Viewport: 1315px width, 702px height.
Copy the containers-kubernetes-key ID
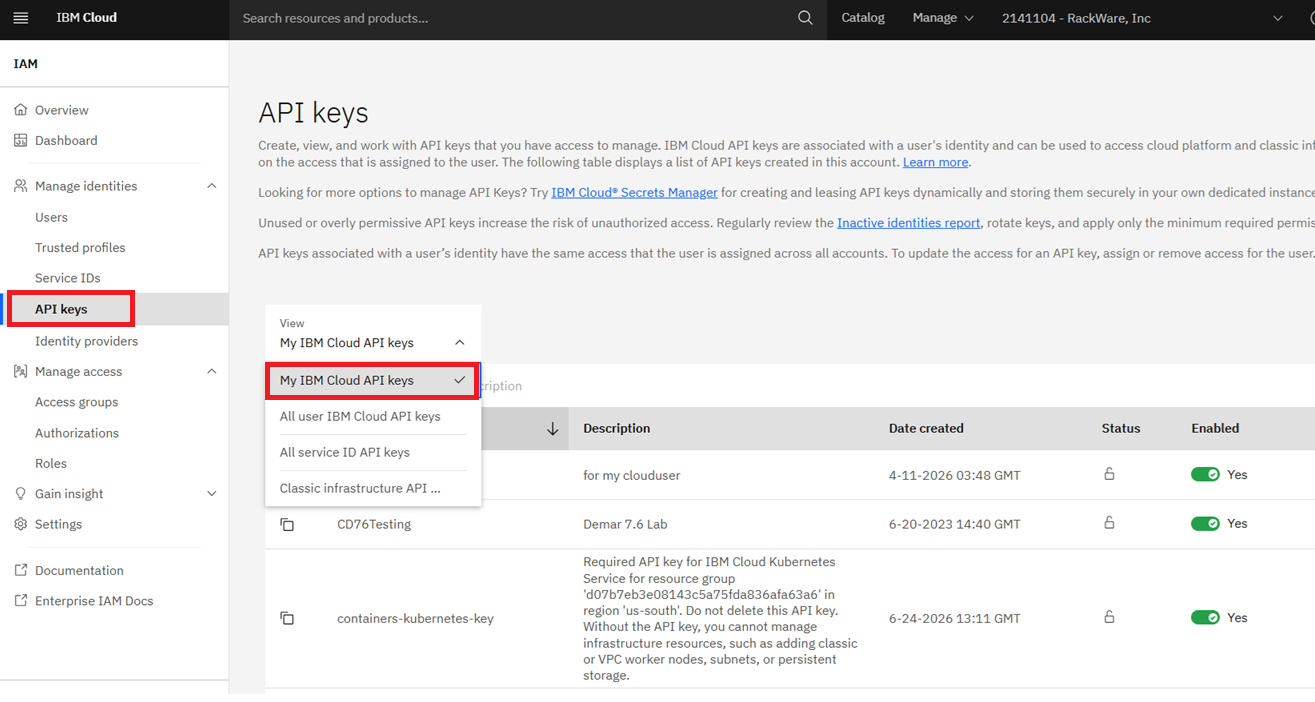click(x=287, y=618)
